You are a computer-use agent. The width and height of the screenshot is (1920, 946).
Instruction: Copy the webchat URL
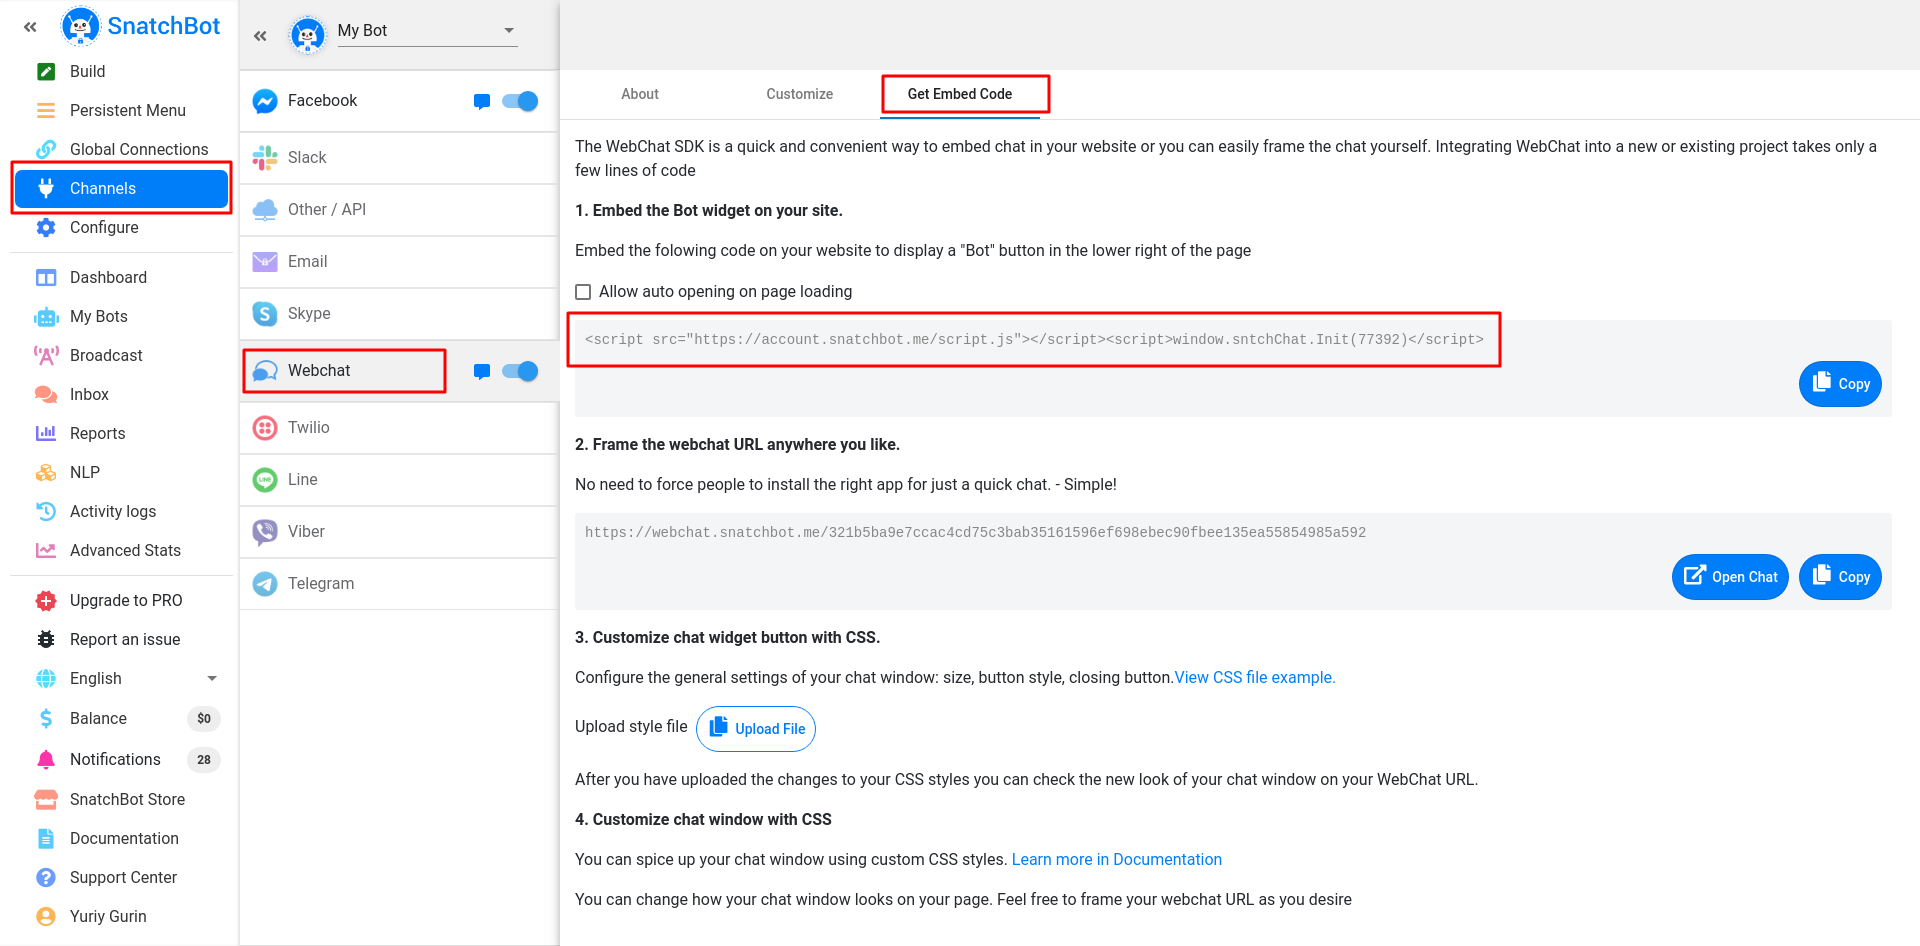pos(1840,577)
